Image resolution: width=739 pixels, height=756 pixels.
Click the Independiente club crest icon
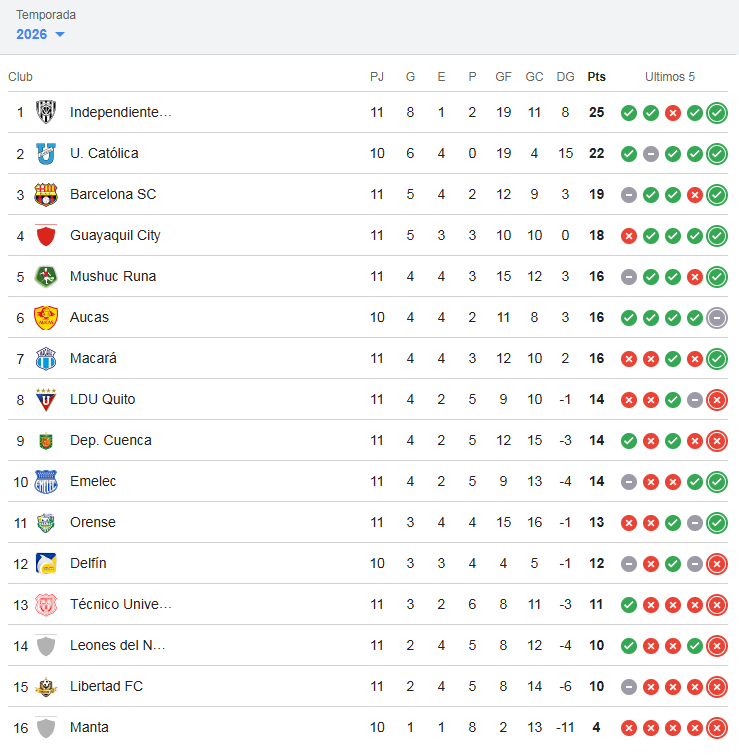pyautogui.click(x=46, y=112)
